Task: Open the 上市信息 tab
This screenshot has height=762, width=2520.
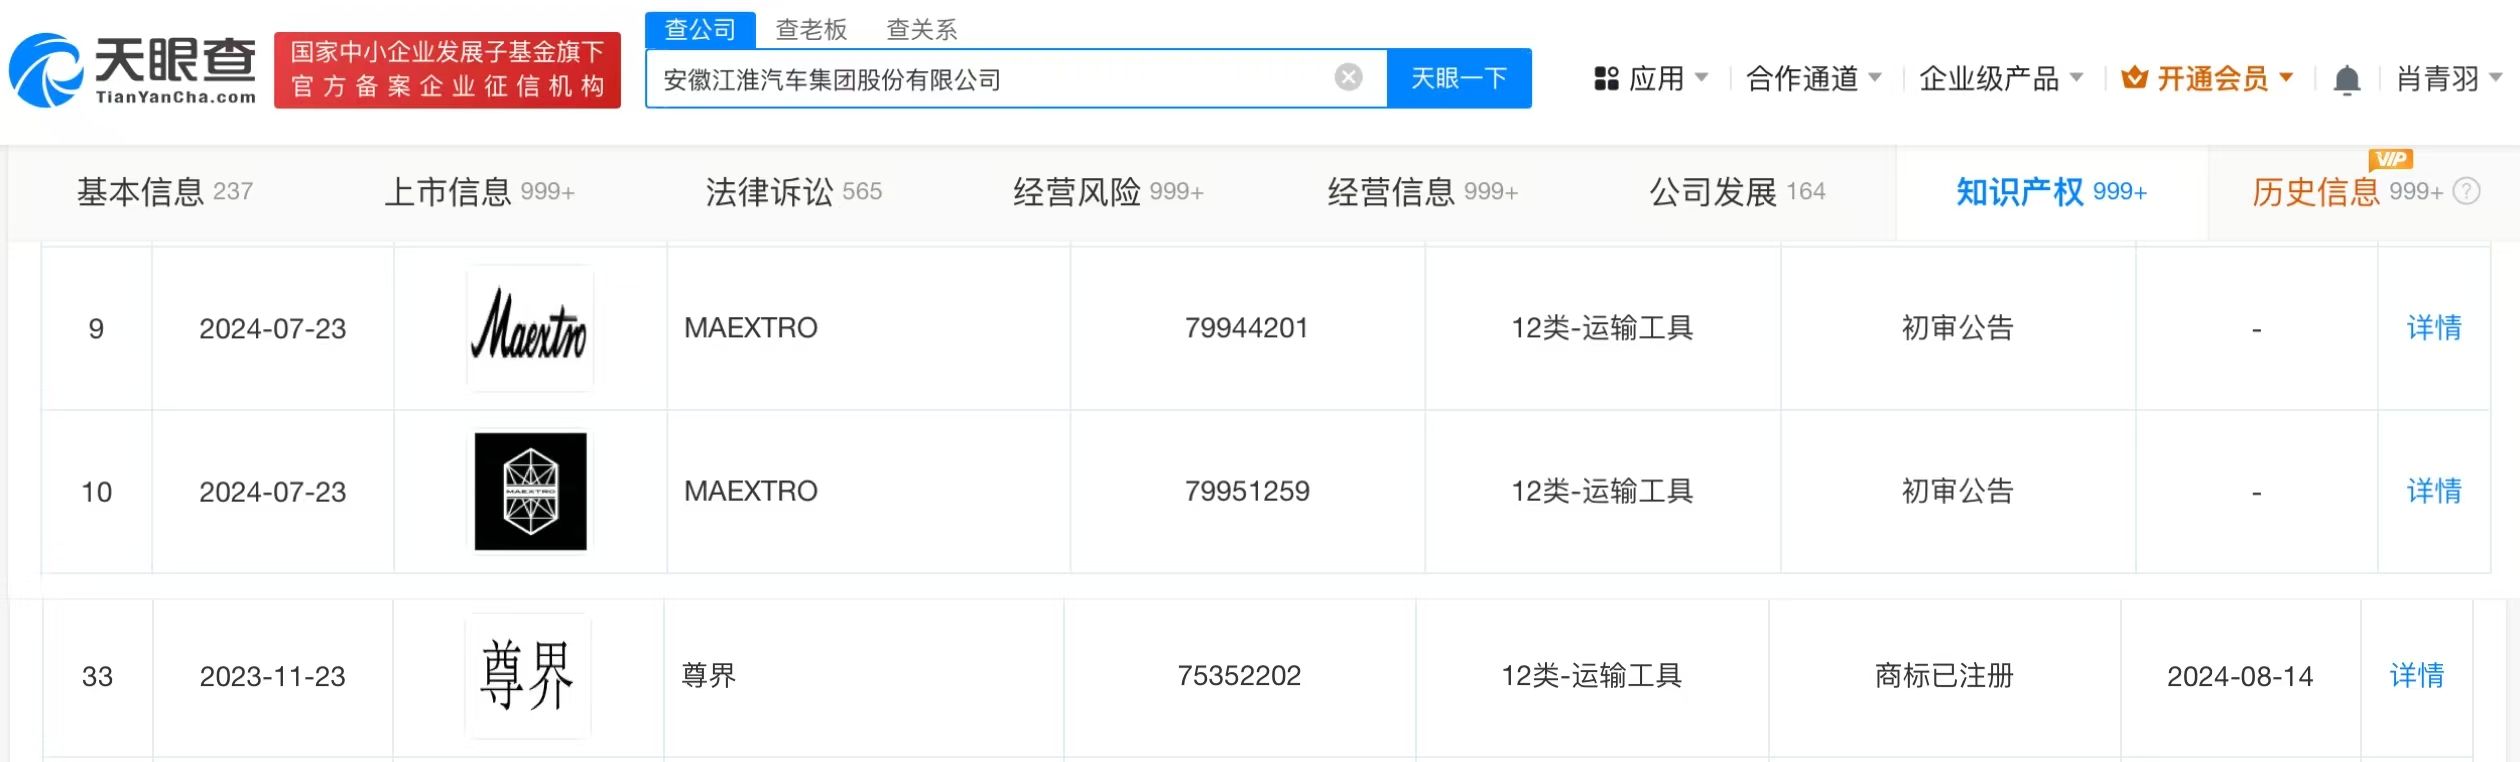Action: coord(479,192)
